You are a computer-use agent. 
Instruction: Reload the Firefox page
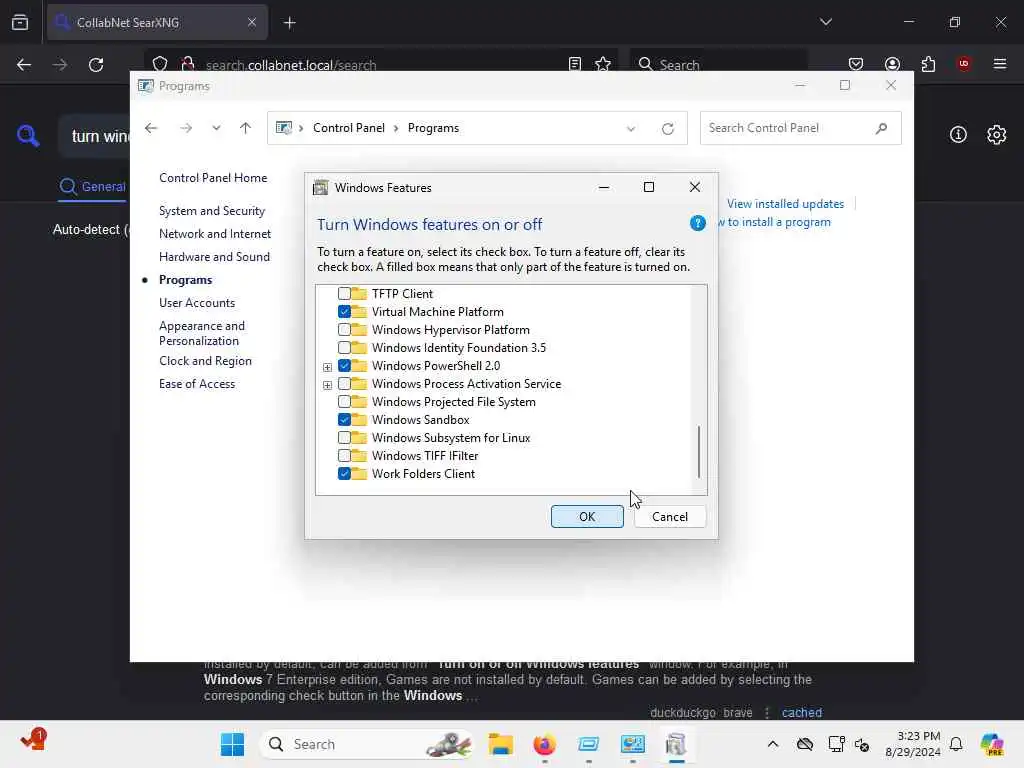[x=96, y=65]
